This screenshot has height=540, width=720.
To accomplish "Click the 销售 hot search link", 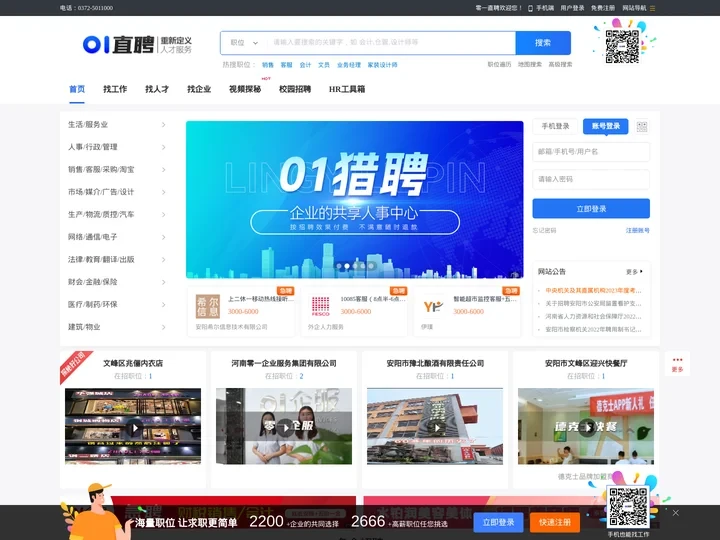I will click(268, 65).
